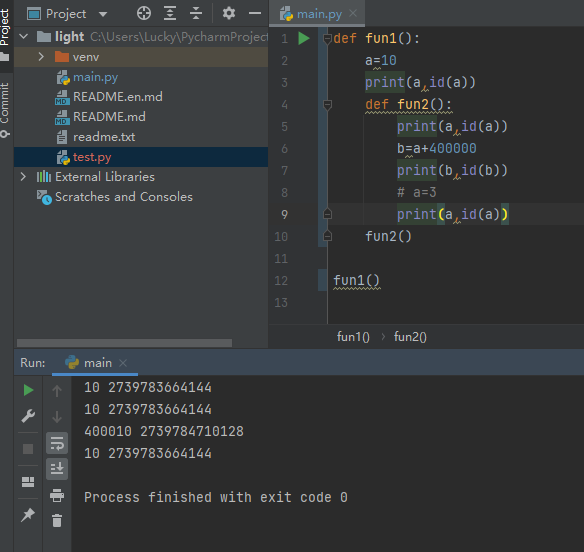The height and width of the screenshot is (552, 584).
Task: Print console output with printer icon
Action: 57,495
